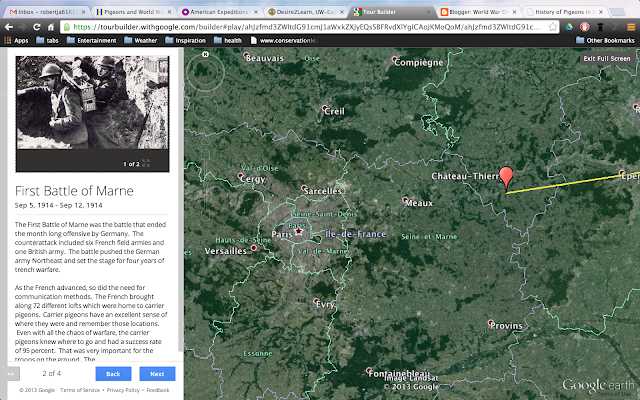
Task: Open the health bookmark folder
Action: click(228, 40)
